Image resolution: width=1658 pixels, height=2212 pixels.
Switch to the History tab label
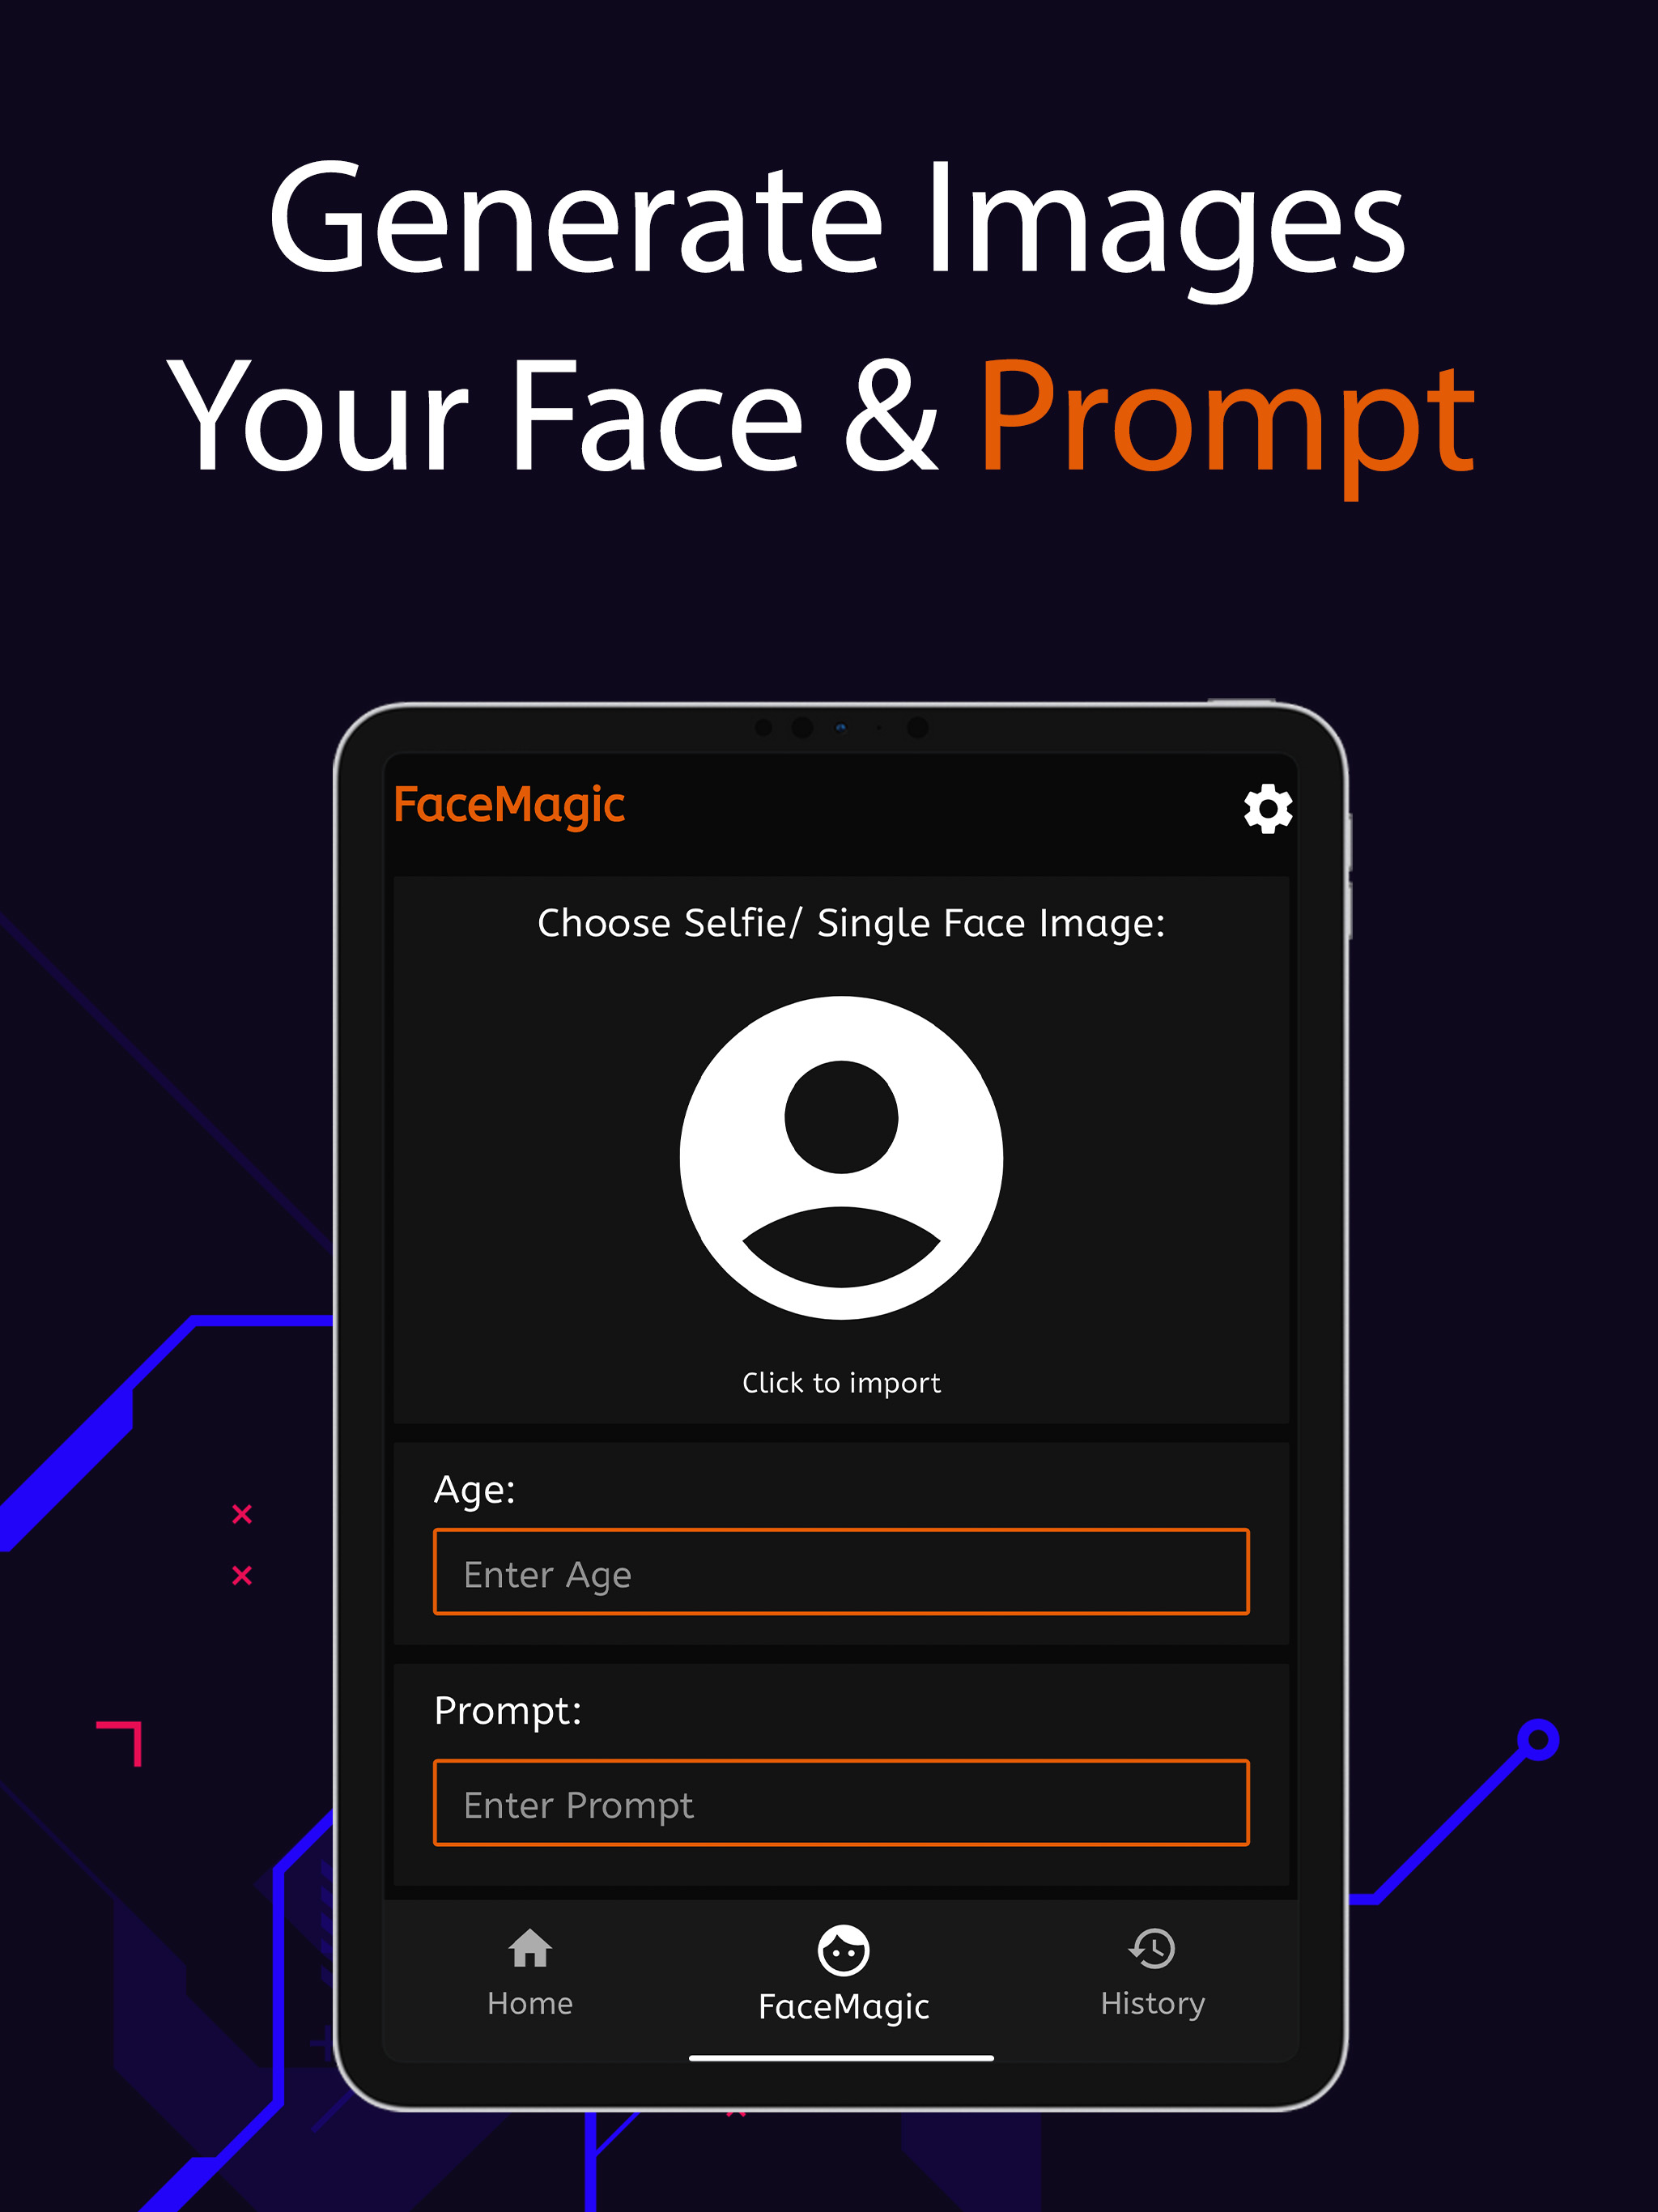click(x=1152, y=2004)
